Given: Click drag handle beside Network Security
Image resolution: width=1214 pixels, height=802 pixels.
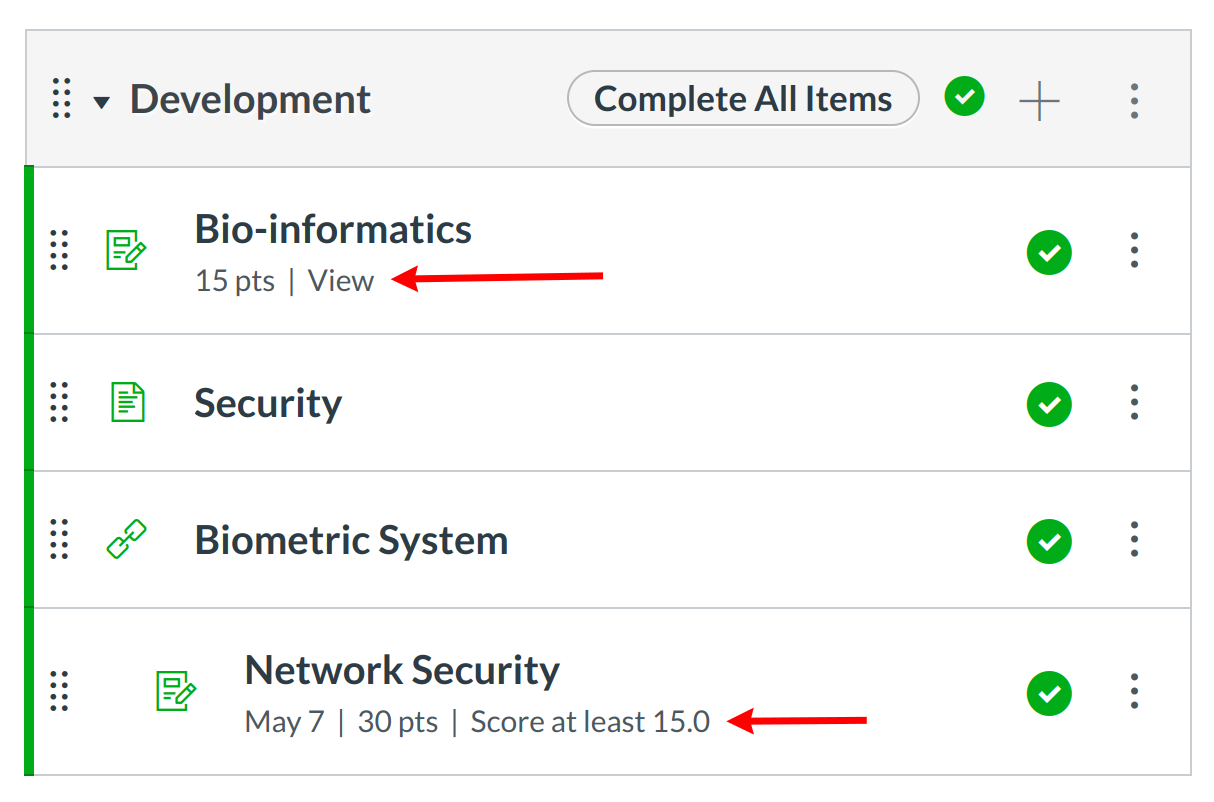Looking at the screenshot, I should (x=59, y=691).
